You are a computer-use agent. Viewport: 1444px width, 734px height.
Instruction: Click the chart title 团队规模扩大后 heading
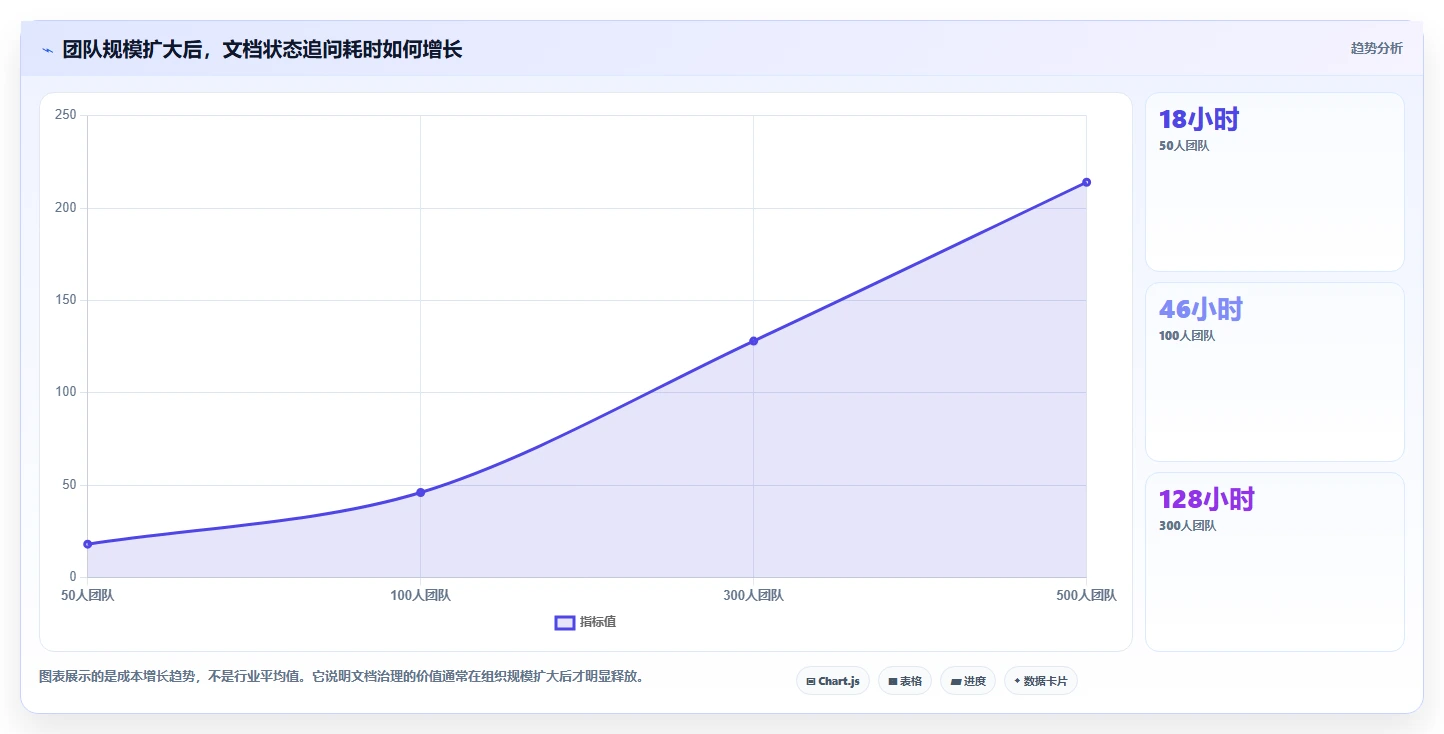tap(262, 49)
